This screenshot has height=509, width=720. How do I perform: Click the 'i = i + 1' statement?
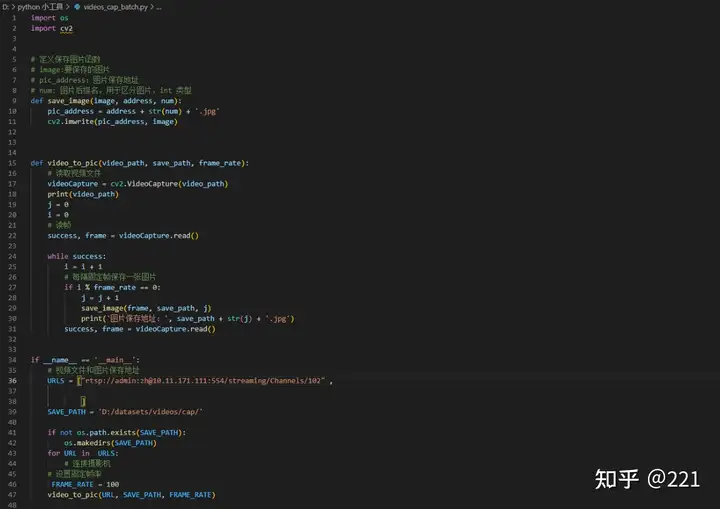(83, 267)
